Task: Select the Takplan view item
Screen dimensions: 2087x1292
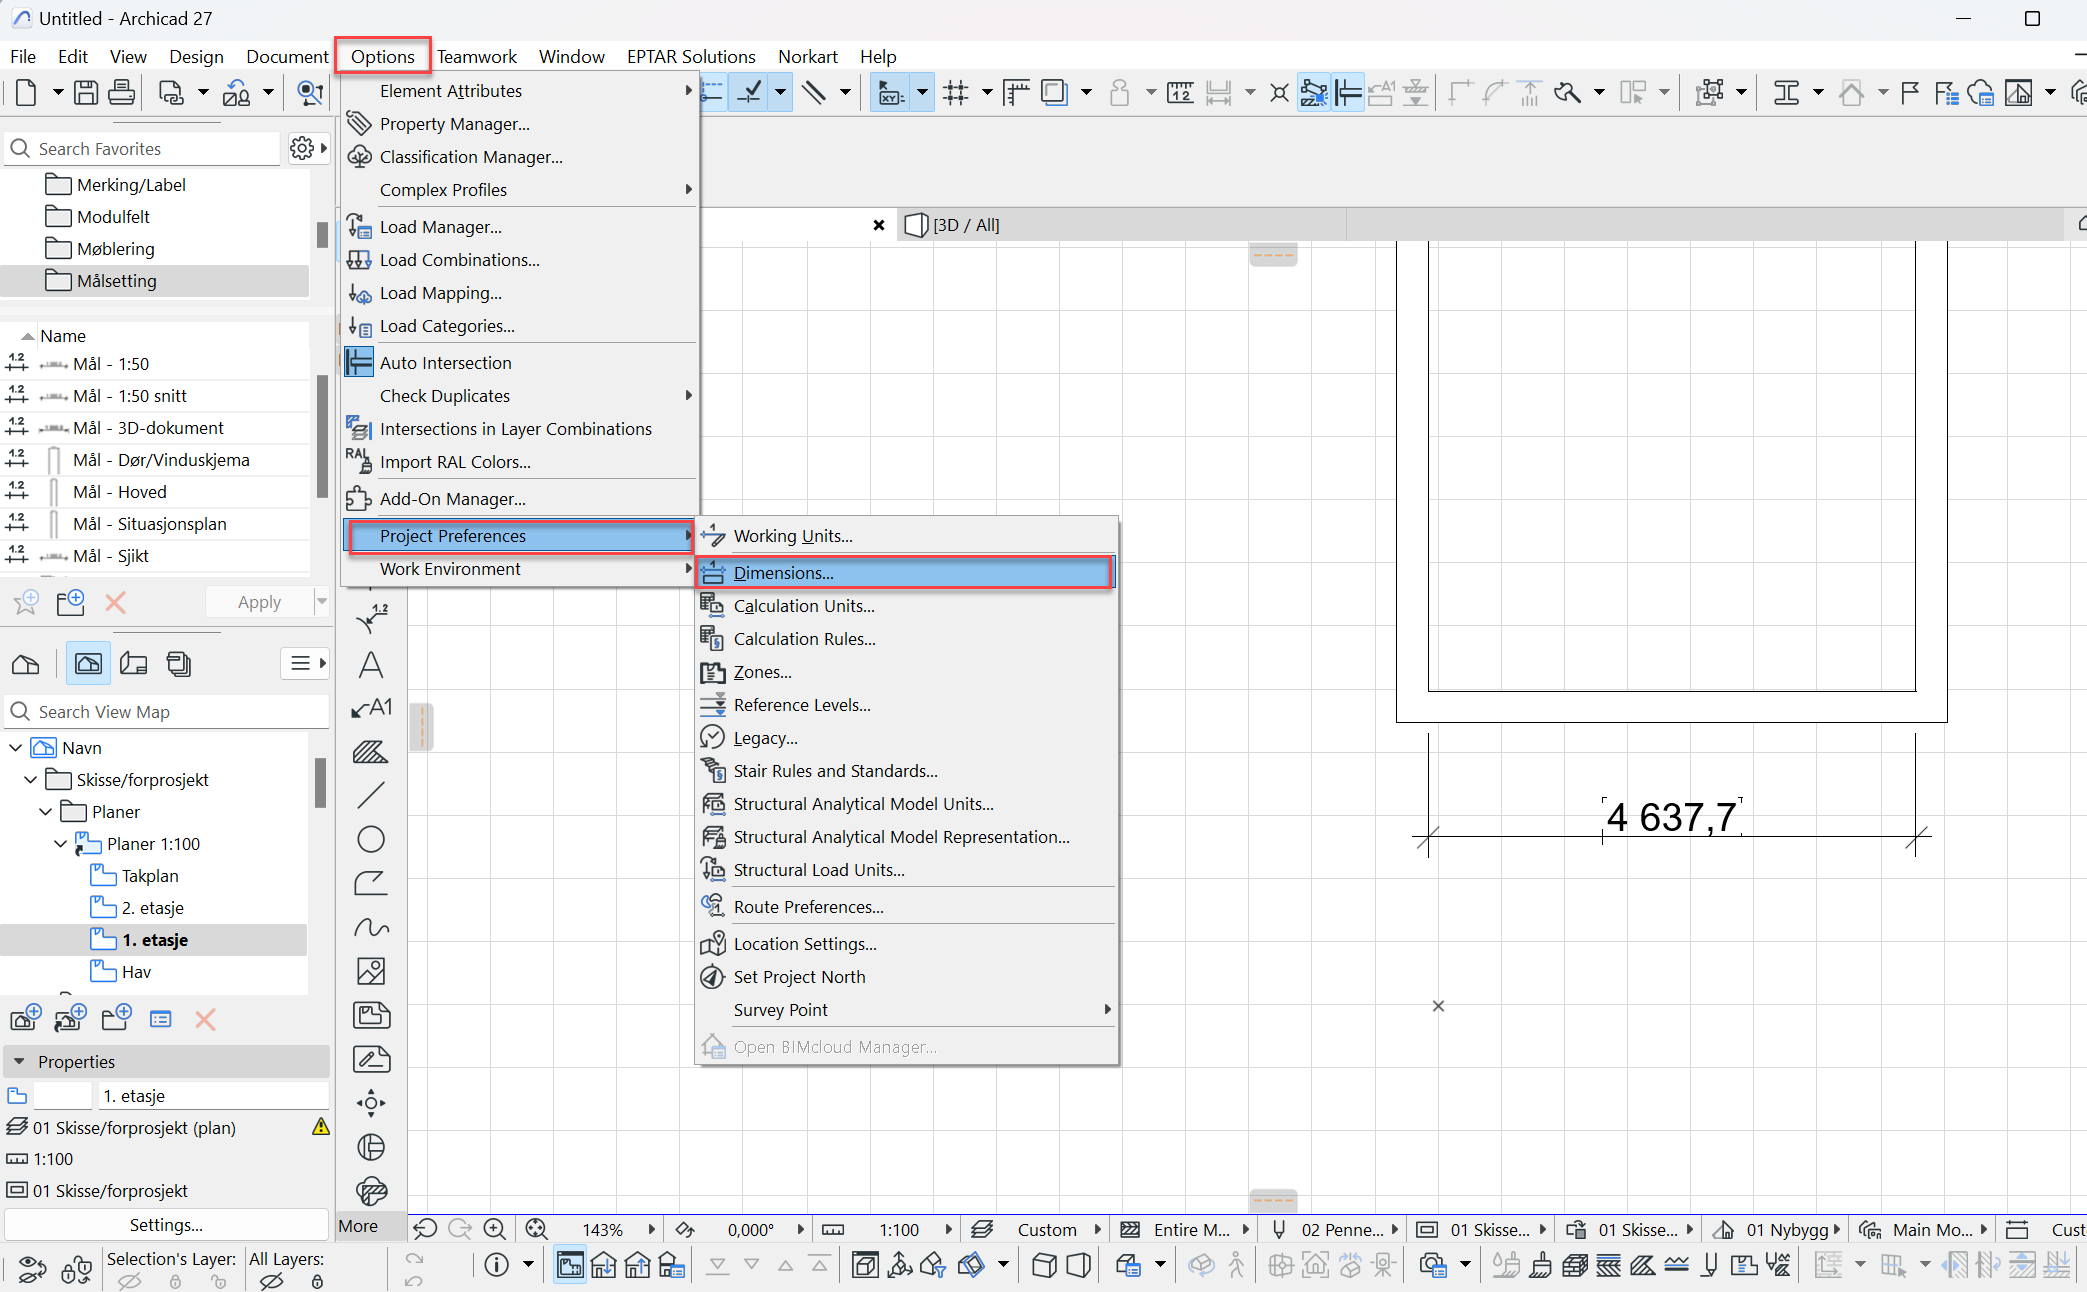Action: click(x=150, y=876)
